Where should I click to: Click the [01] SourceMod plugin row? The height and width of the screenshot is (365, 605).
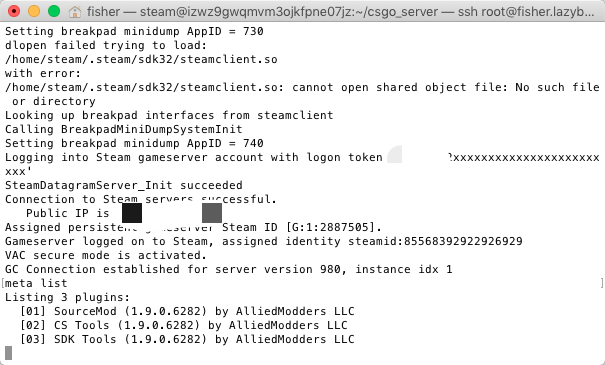(187, 311)
